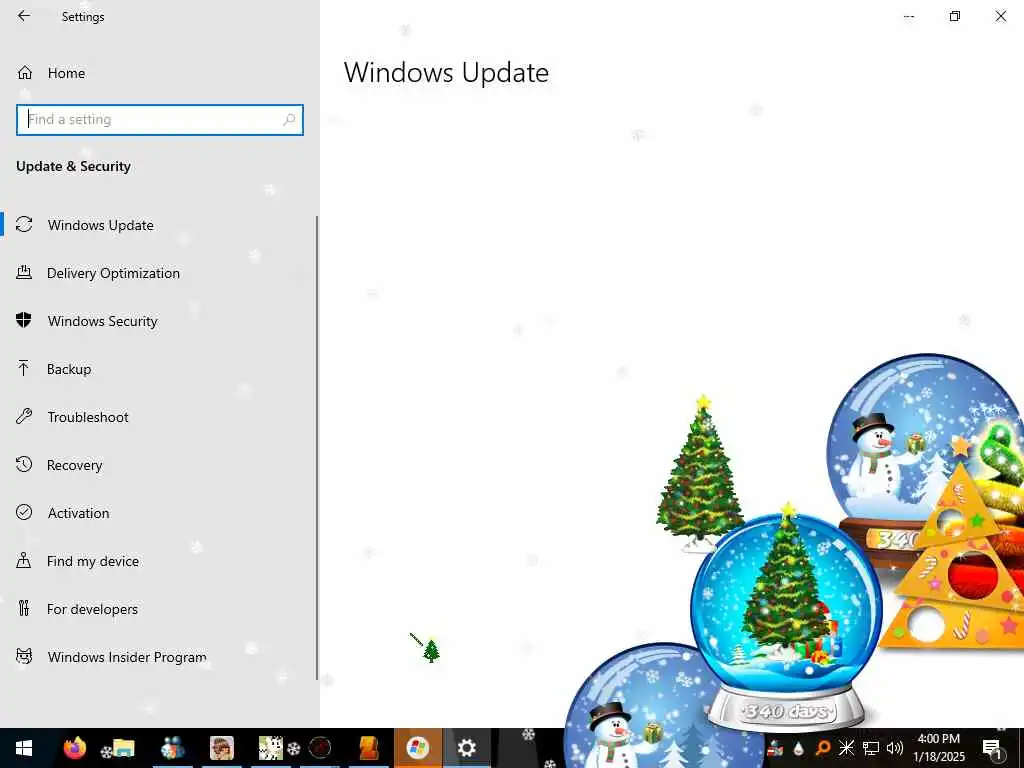
Task: Open the dark round-icon taskbar app
Action: [x=320, y=748]
